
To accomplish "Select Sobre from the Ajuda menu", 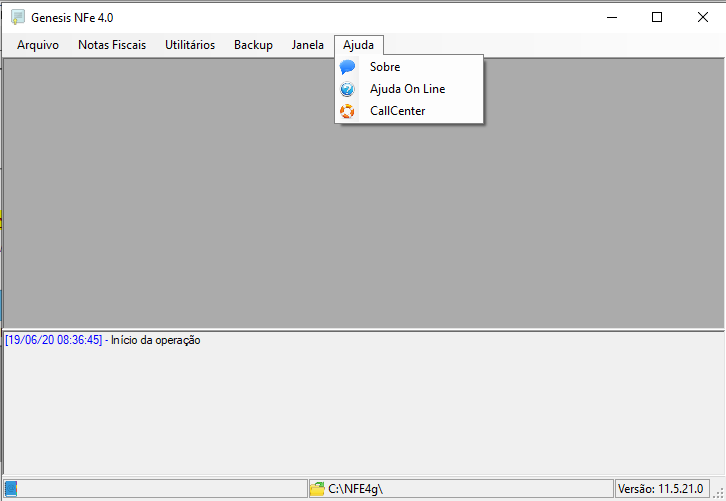I will 409,67.
